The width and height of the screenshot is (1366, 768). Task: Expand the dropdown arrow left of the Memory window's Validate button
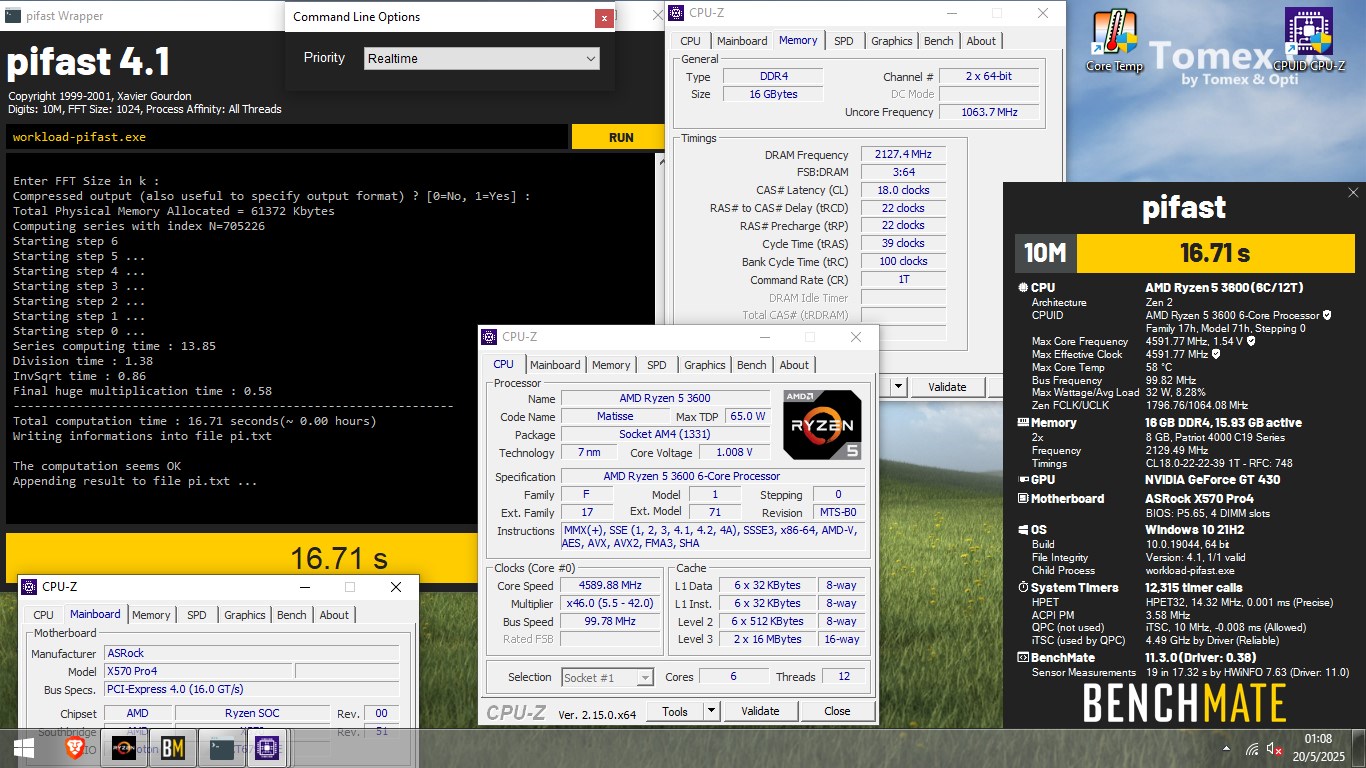[x=898, y=387]
